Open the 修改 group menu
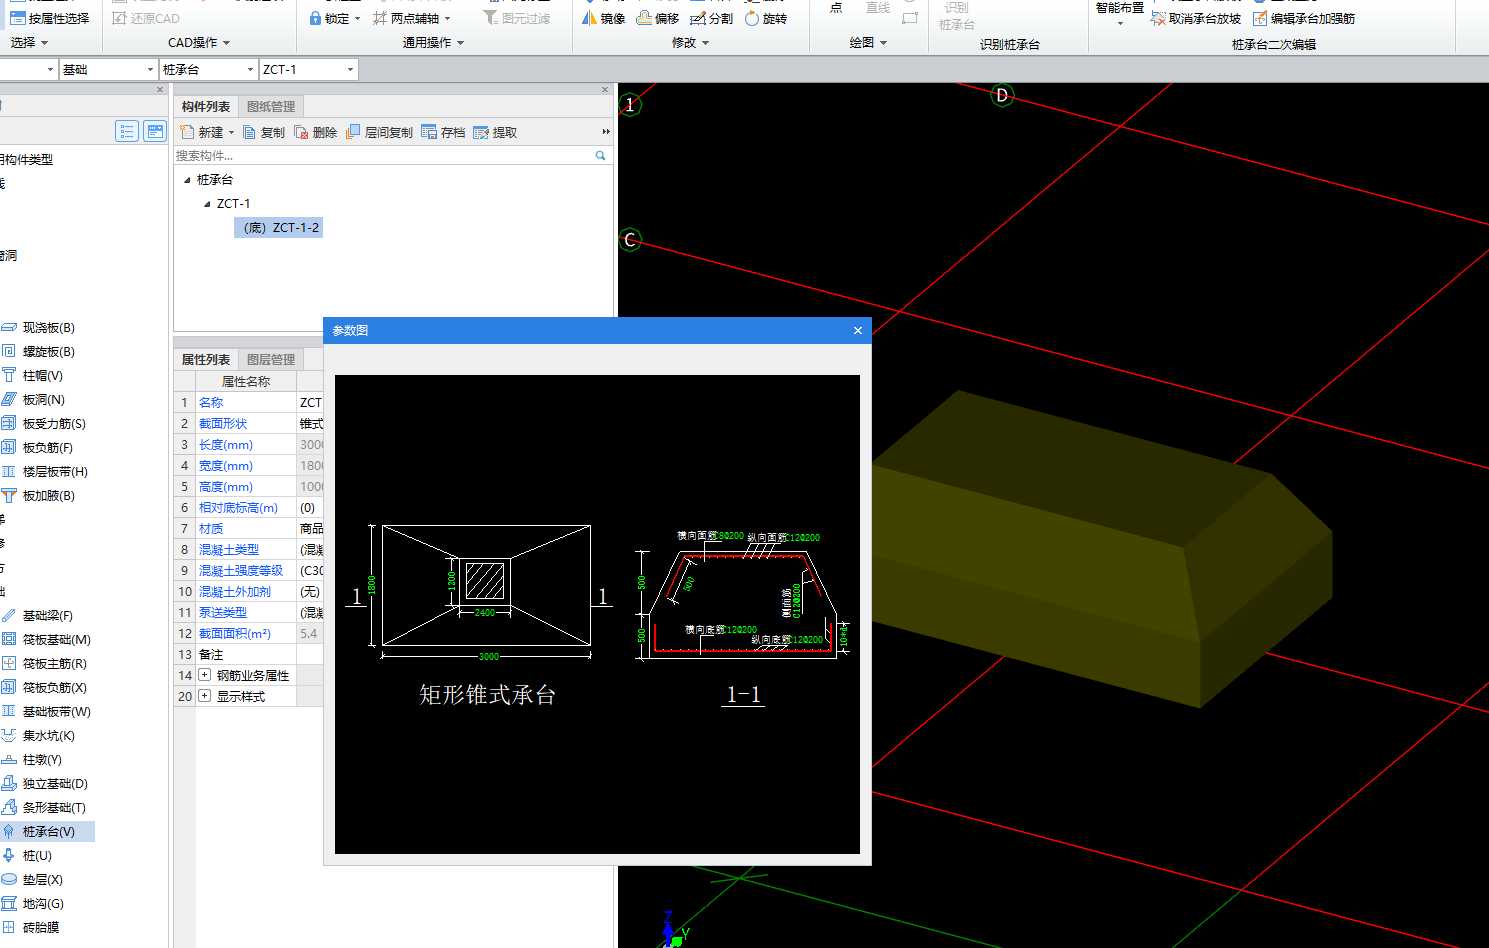The height and width of the screenshot is (948, 1489). tap(690, 43)
